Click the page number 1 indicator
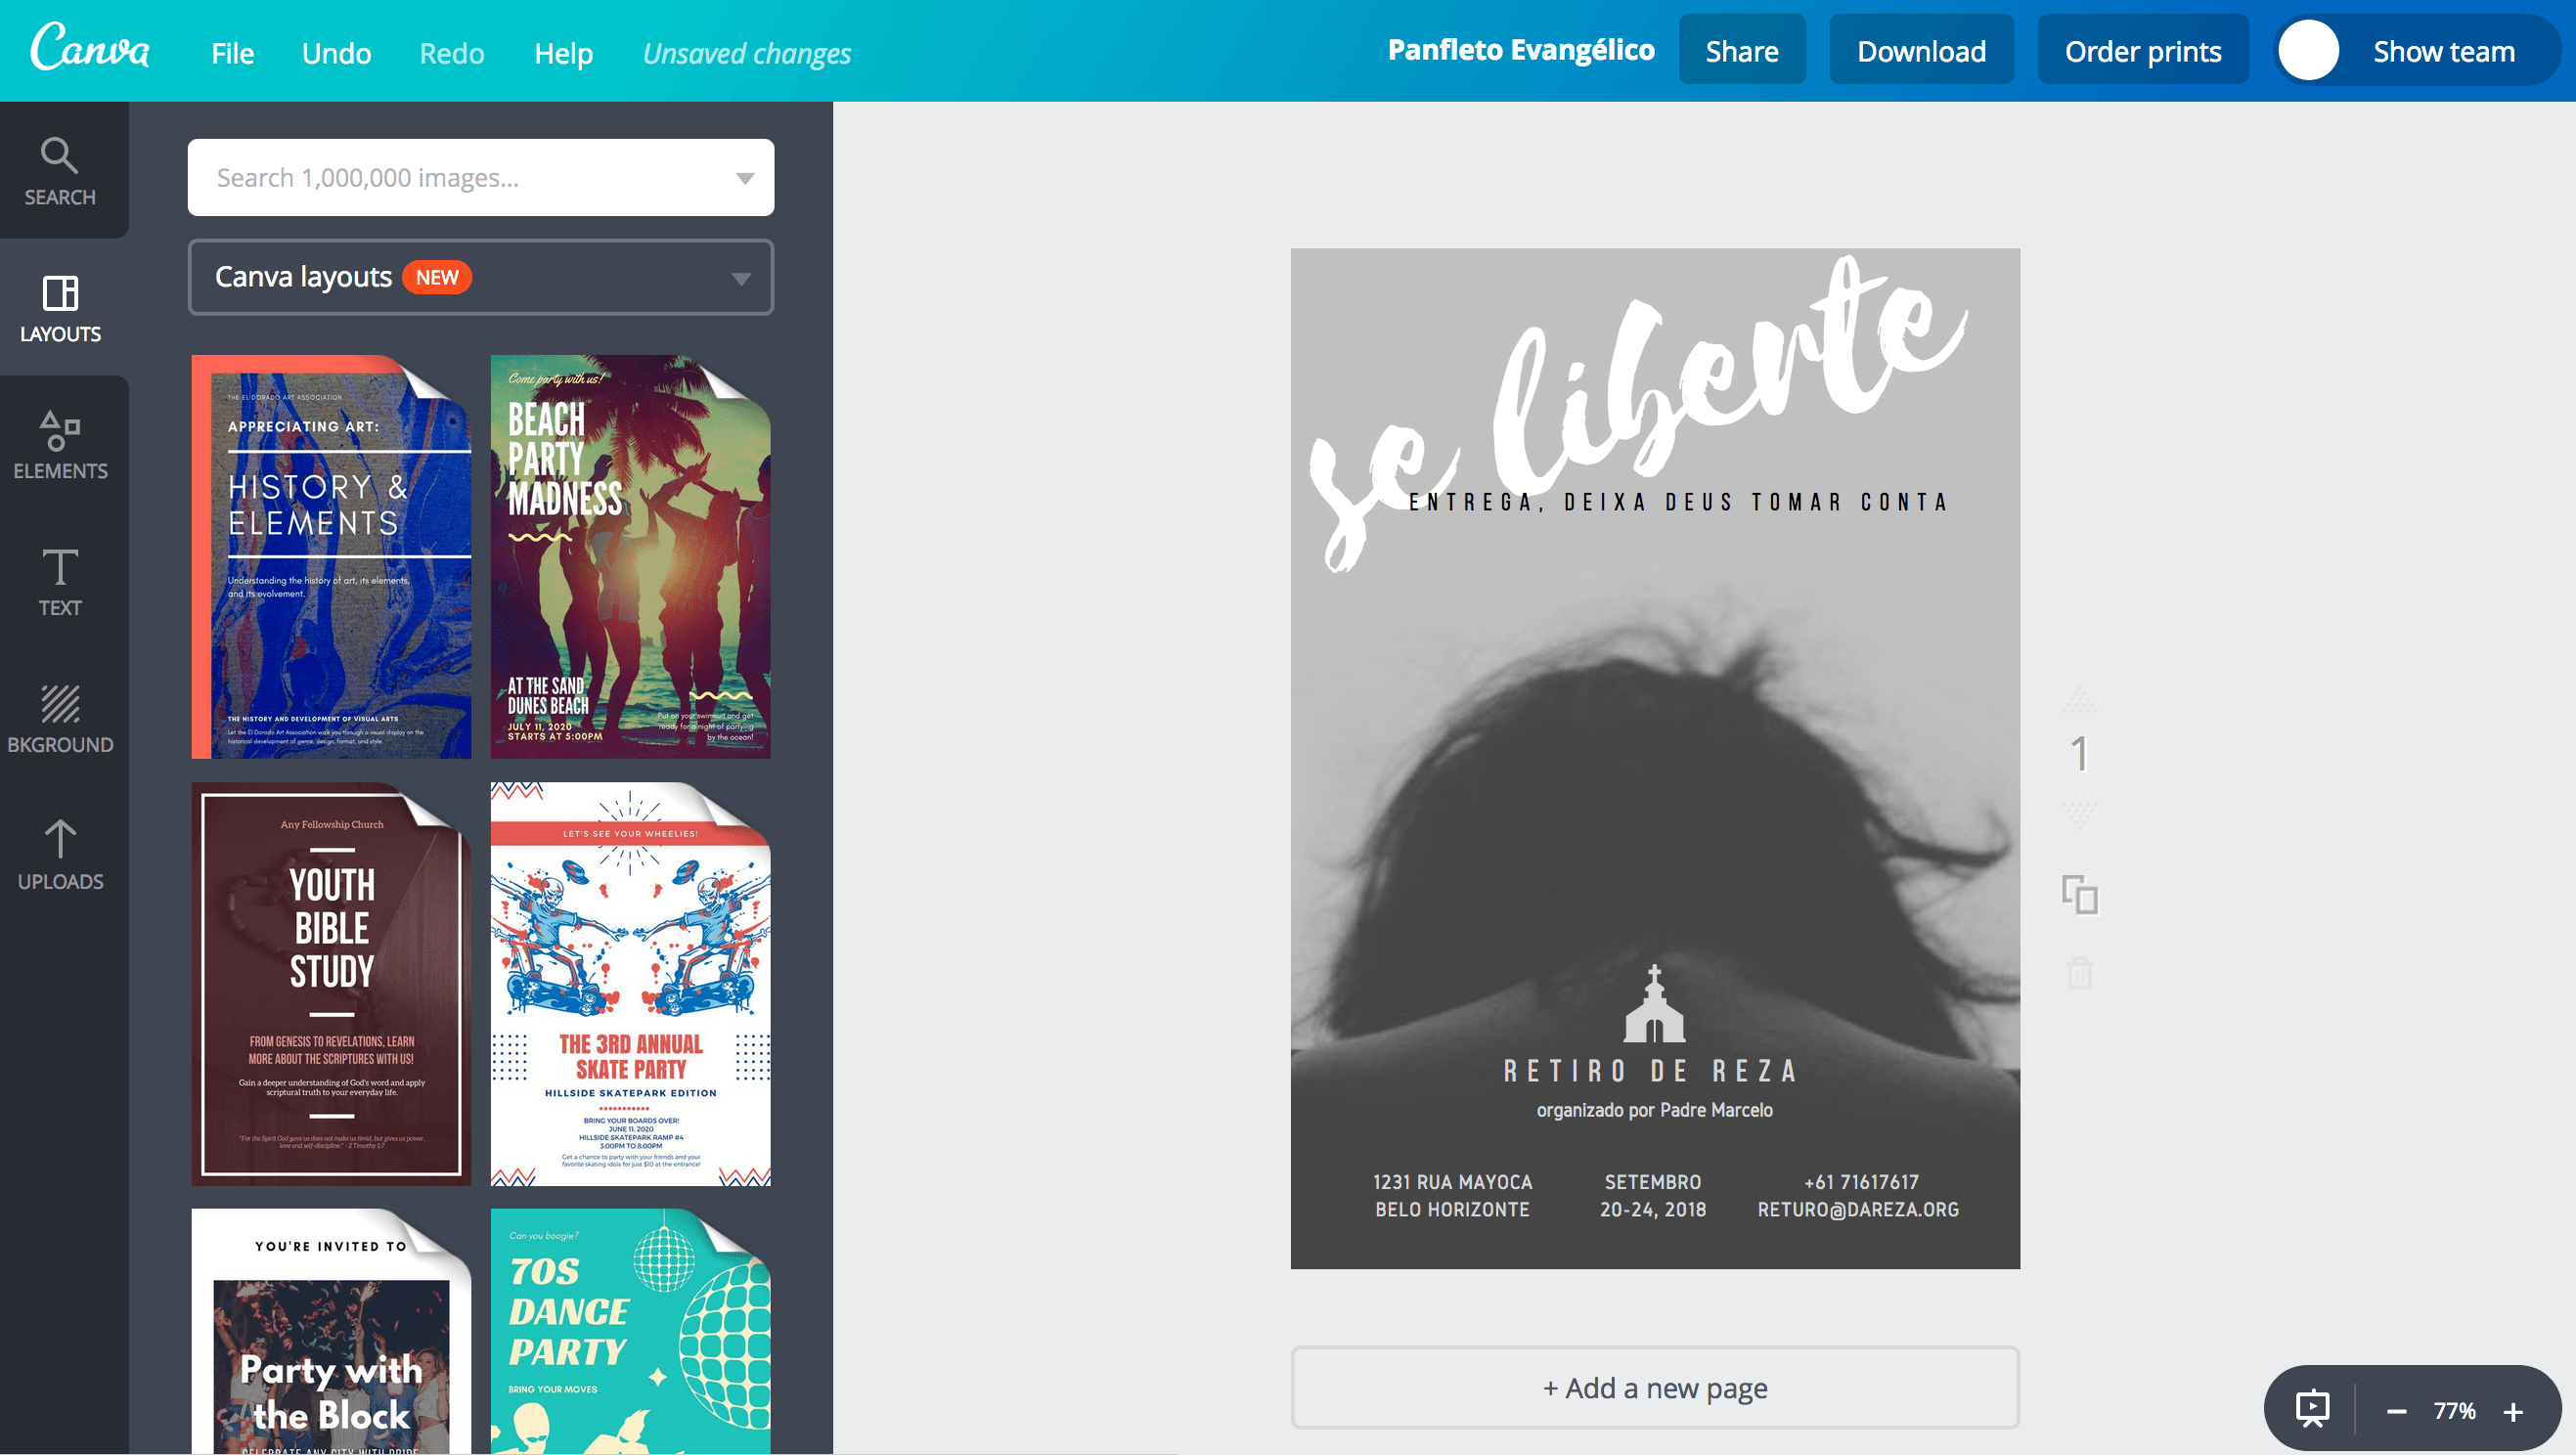 2080,755
